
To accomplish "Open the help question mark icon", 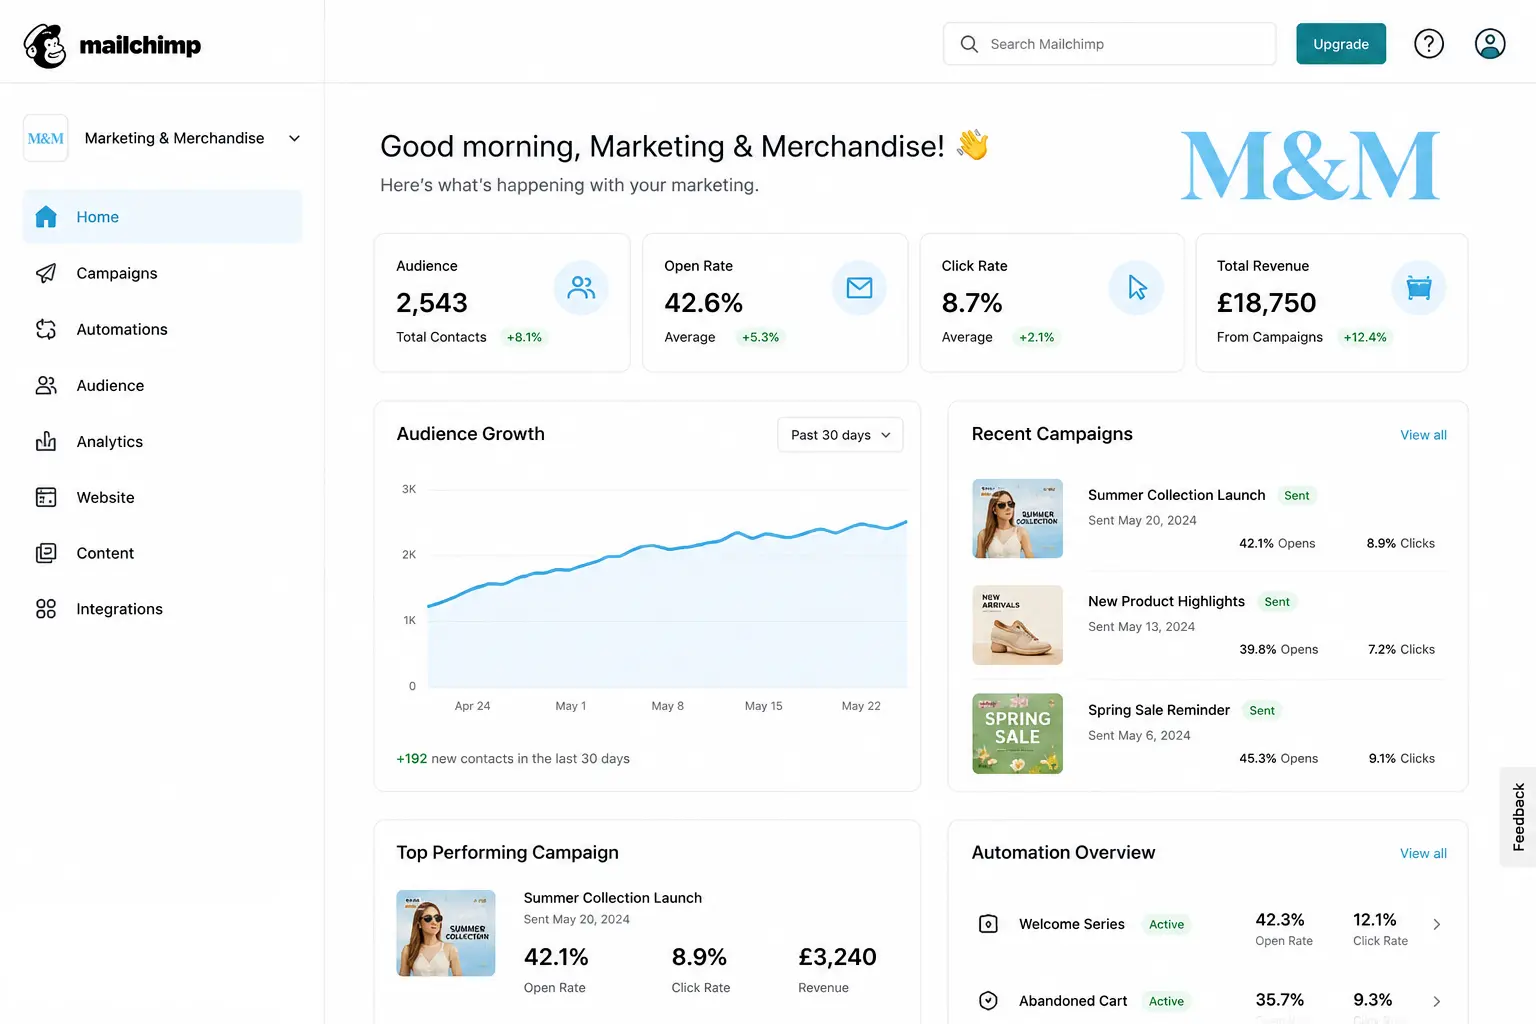I will click(1429, 44).
